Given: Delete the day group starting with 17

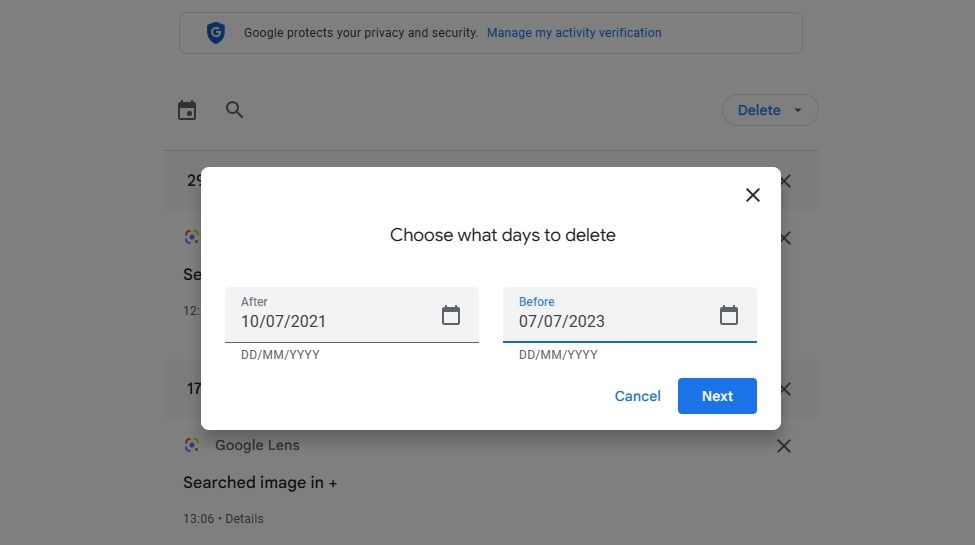Looking at the screenshot, I should coord(786,388).
